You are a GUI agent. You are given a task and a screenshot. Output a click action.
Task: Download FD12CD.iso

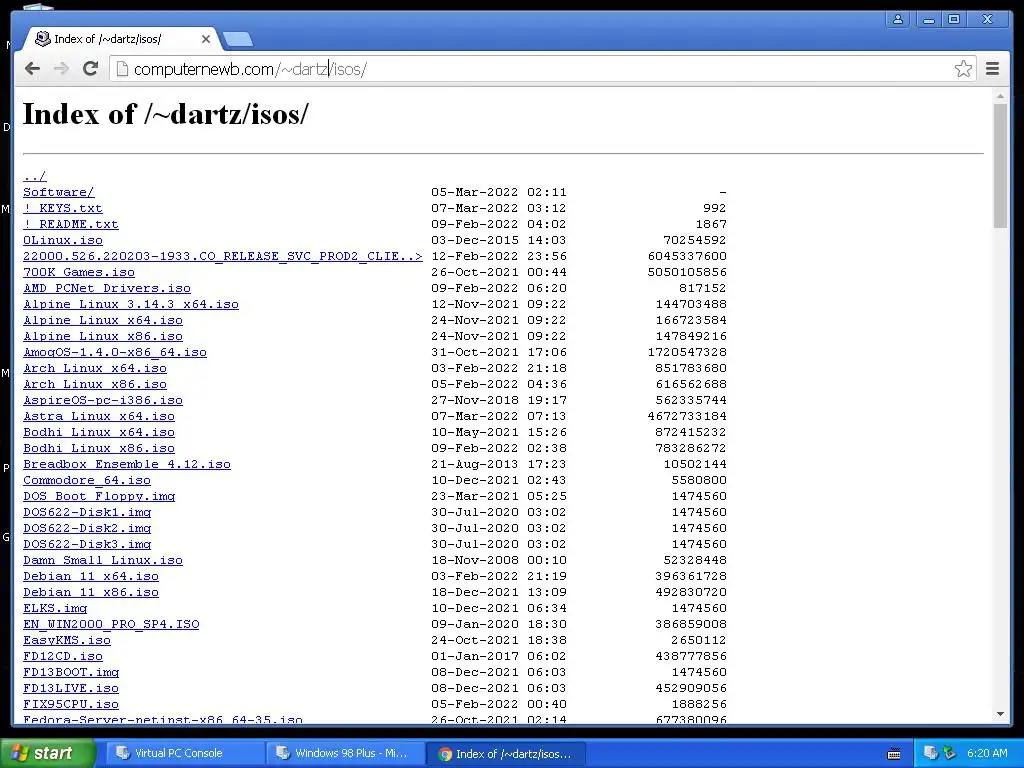(63, 656)
